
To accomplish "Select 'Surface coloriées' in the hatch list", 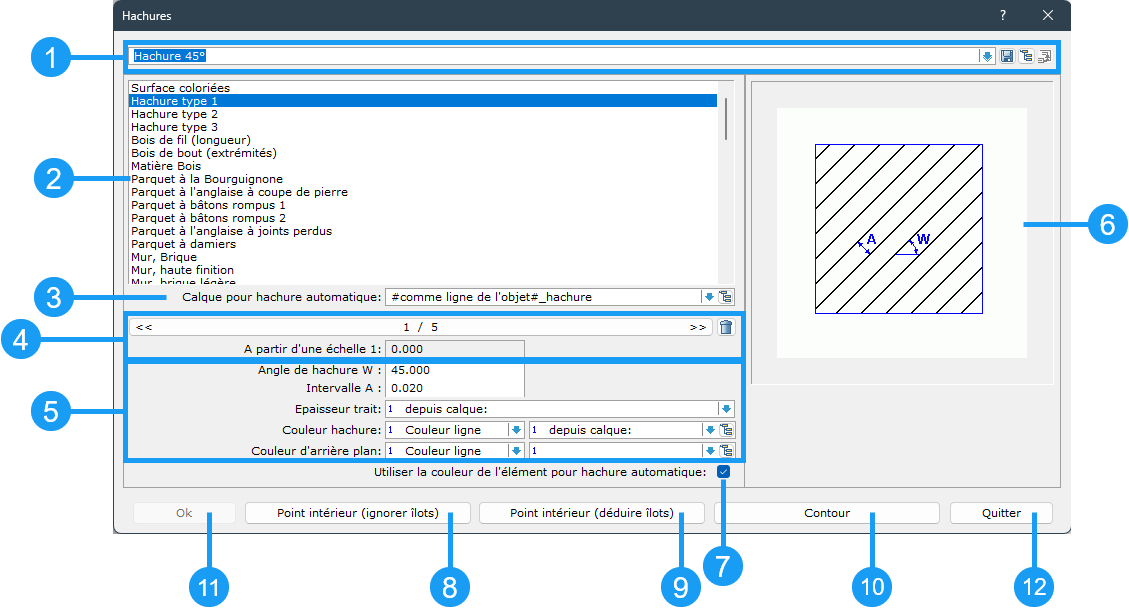I will (x=180, y=88).
